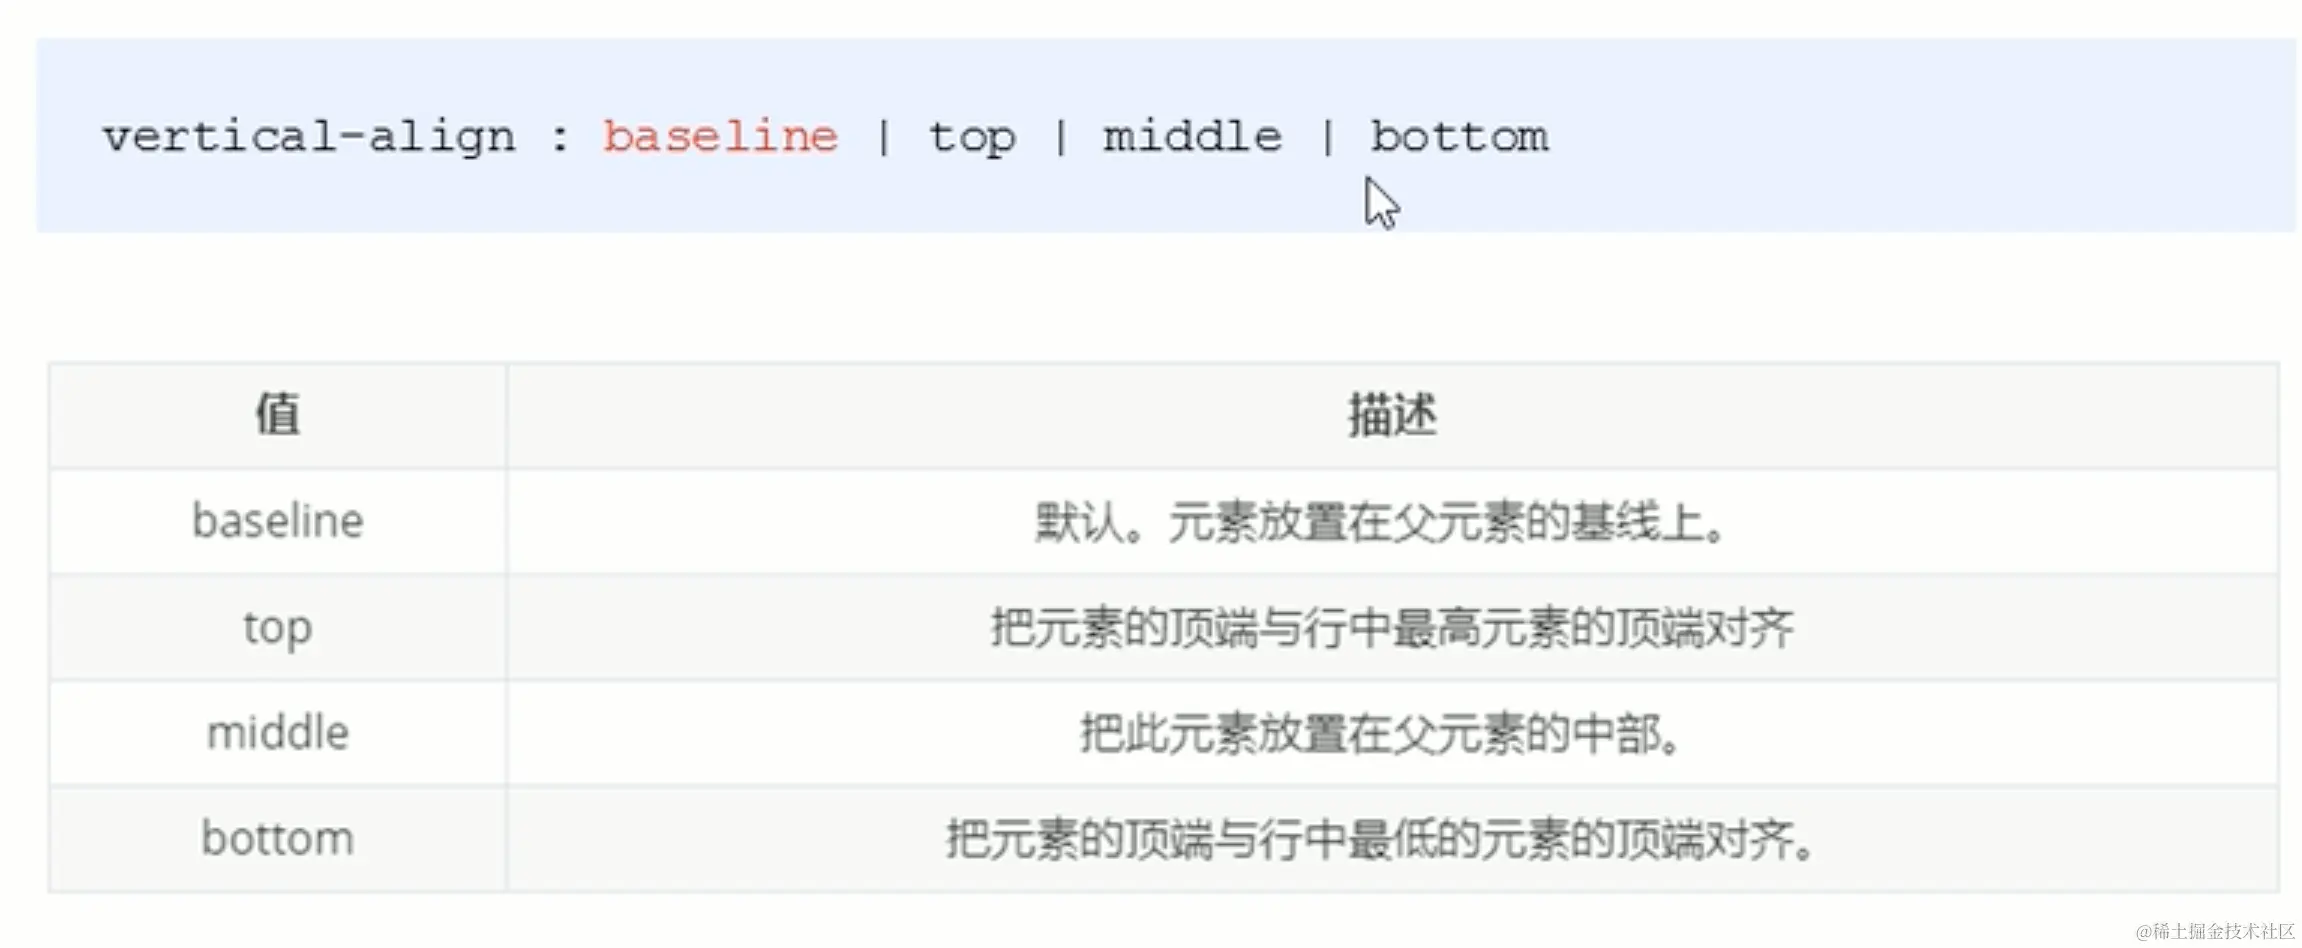Click the red baseline keyword in code

click(720, 136)
